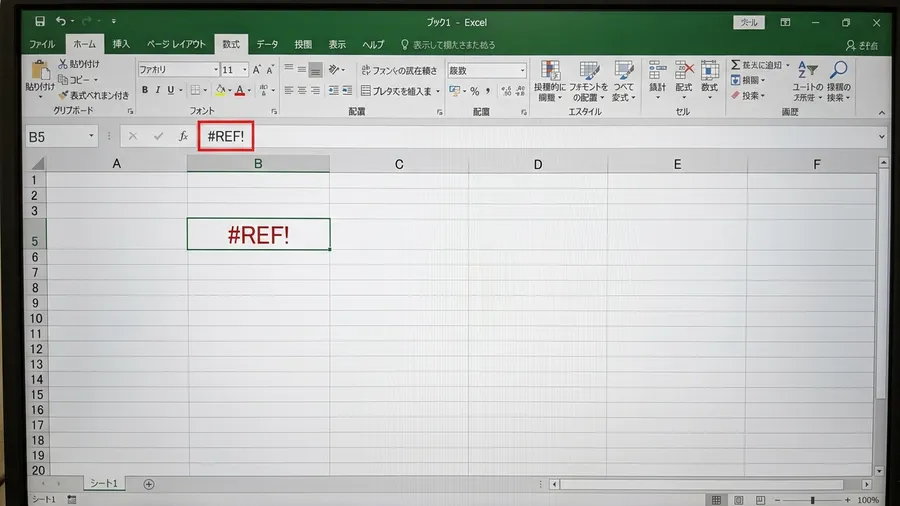900x506 pixels.
Task: Click the large Paste clipboard icon
Action: (40, 70)
